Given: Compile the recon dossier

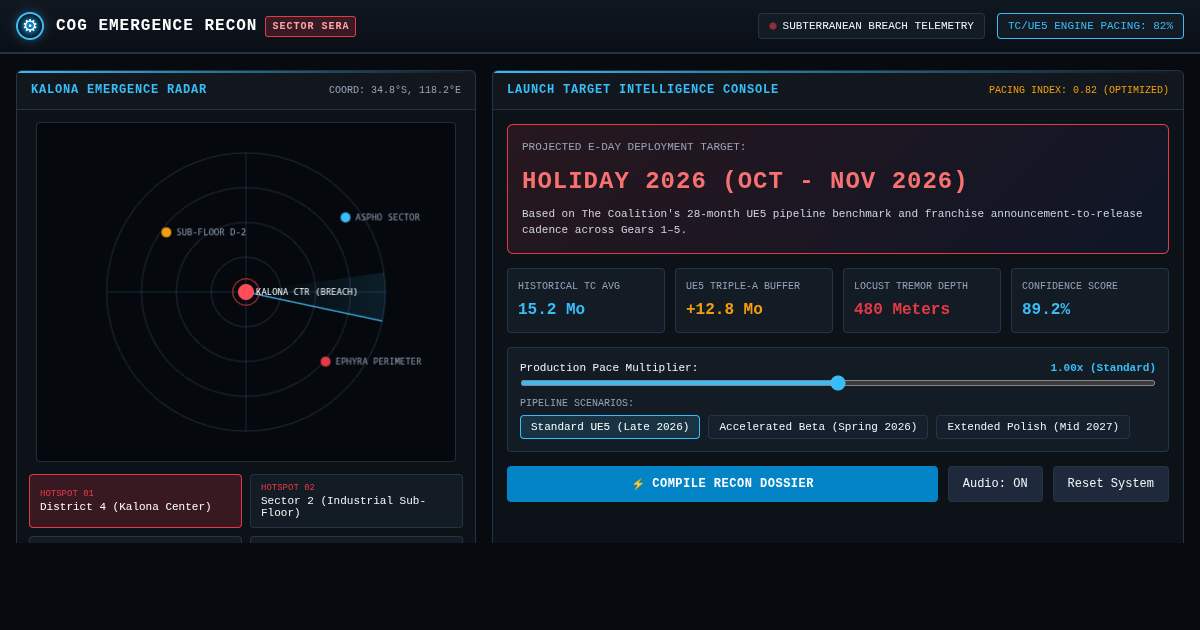Looking at the screenshot, I should coord(722,484).
